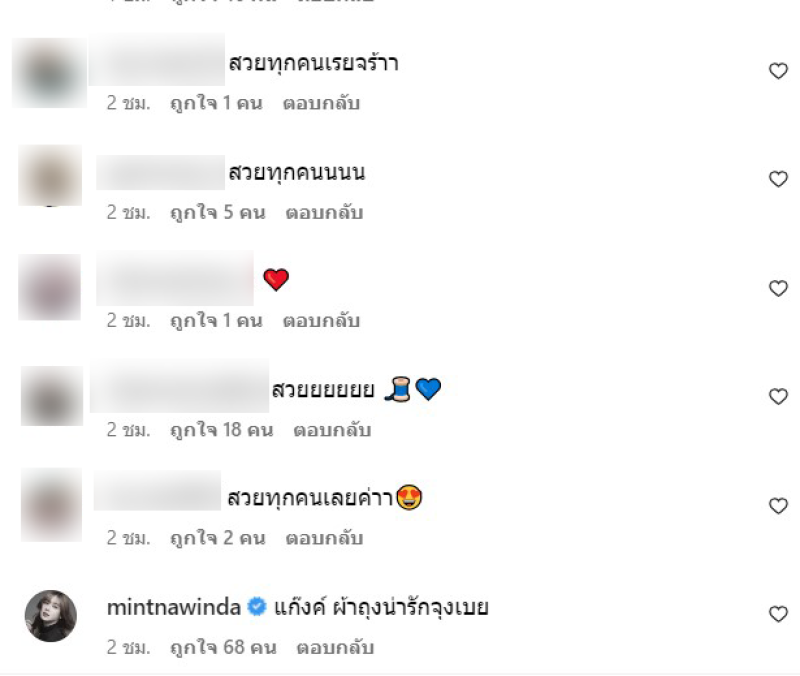
Task: Like the red heart emoji comment
Action: [778, 288]
